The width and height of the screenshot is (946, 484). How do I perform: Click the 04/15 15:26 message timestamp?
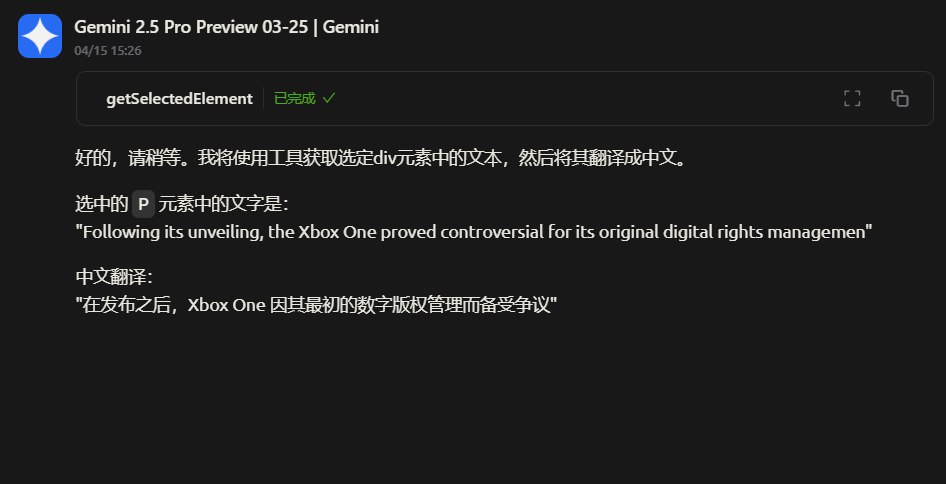tap(107, 51)
